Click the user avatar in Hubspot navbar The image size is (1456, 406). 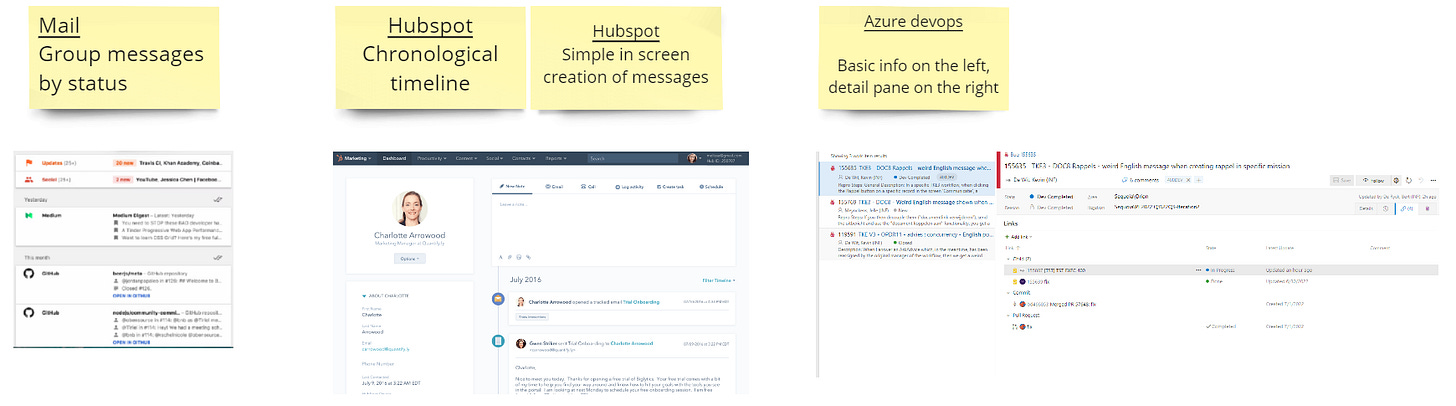pos(692,158)
